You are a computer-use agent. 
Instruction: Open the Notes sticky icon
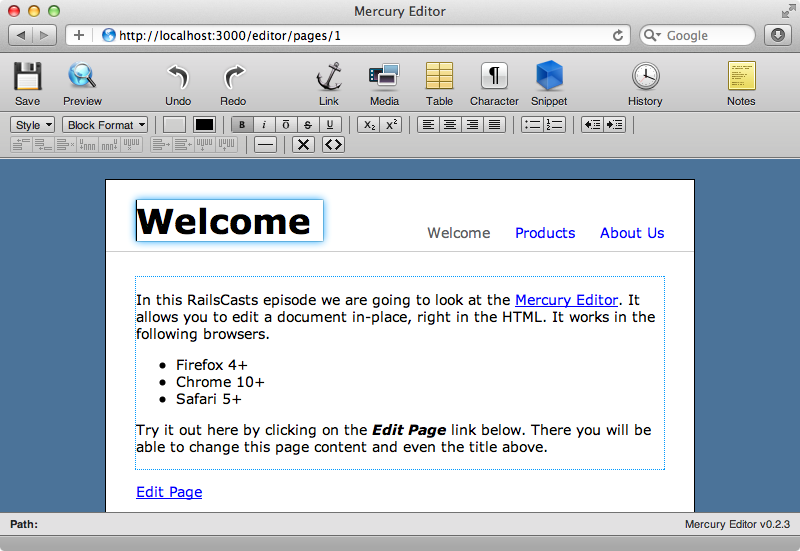click(x=741, y=76)
